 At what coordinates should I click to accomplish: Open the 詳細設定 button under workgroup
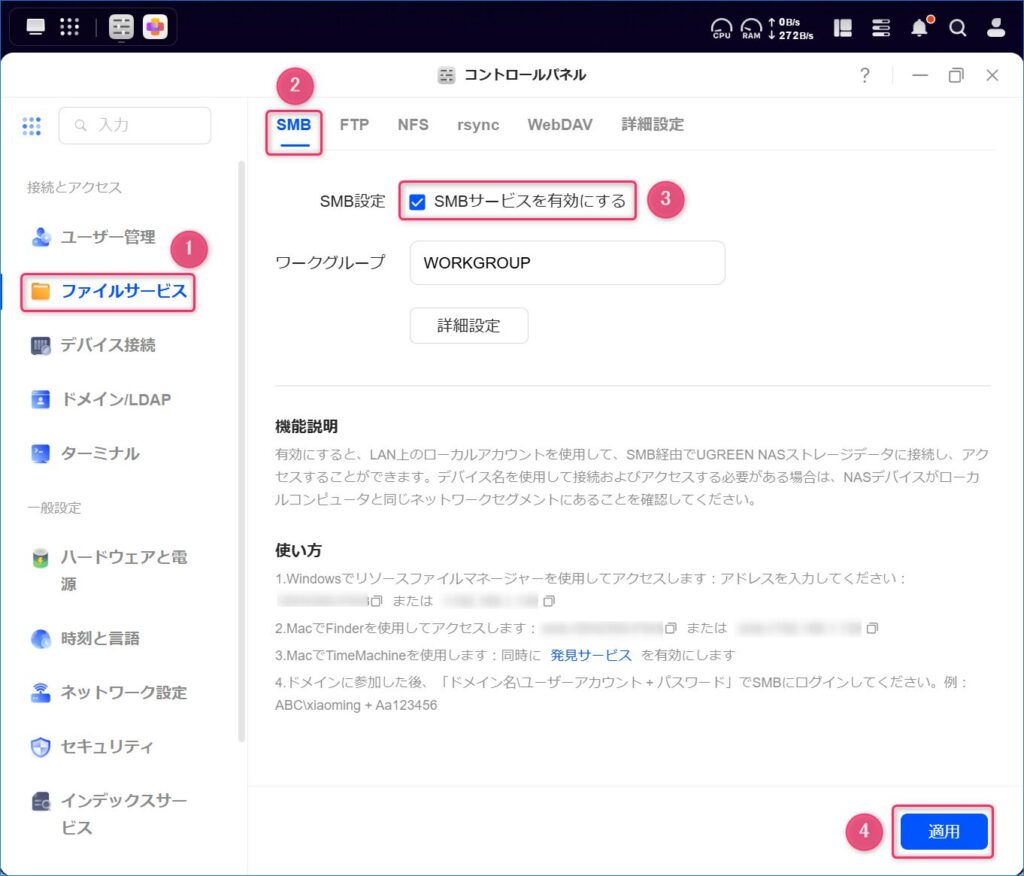pos(468,325)
